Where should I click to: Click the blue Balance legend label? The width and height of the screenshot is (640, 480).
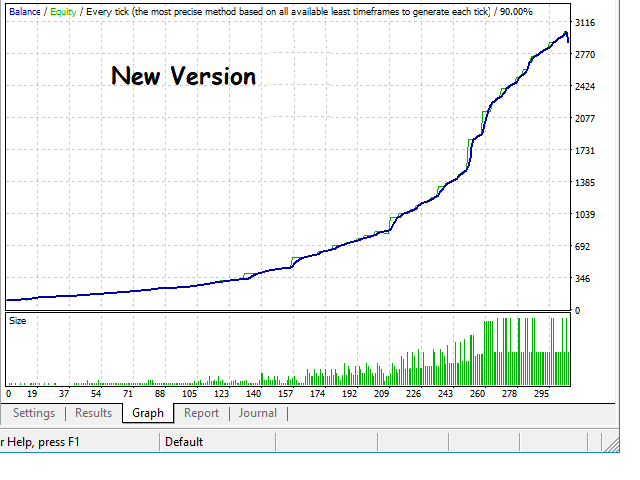(24, 12)
